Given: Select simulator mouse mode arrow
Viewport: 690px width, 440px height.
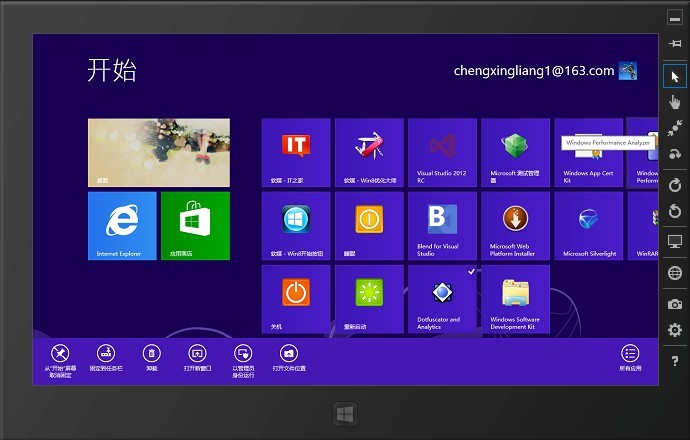Looking at the screenshot, I should click(675, 77).
